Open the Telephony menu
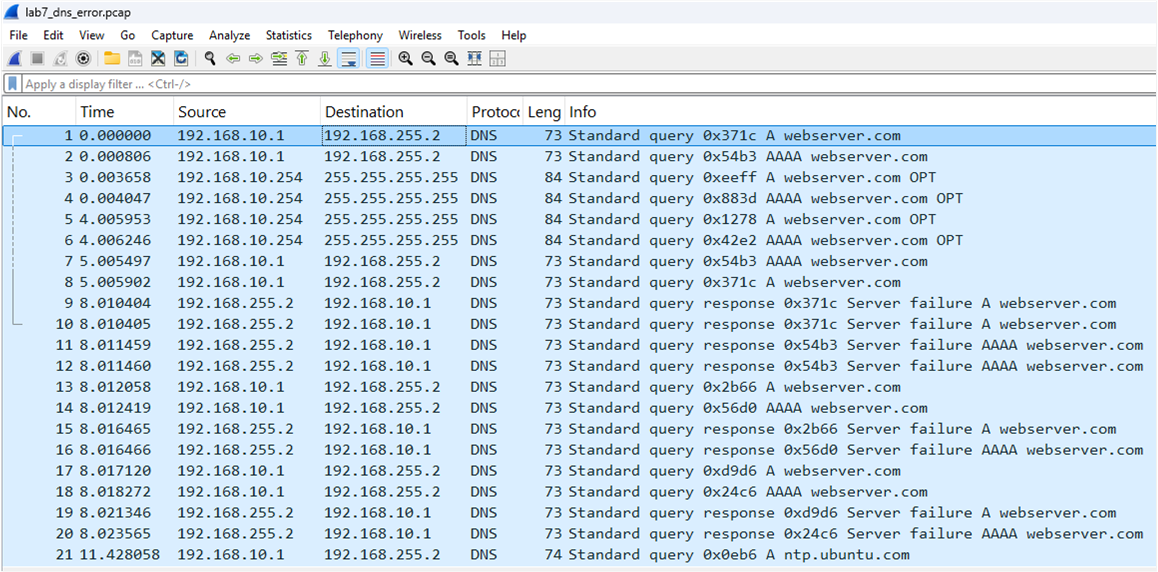 [x=355, y=35]
